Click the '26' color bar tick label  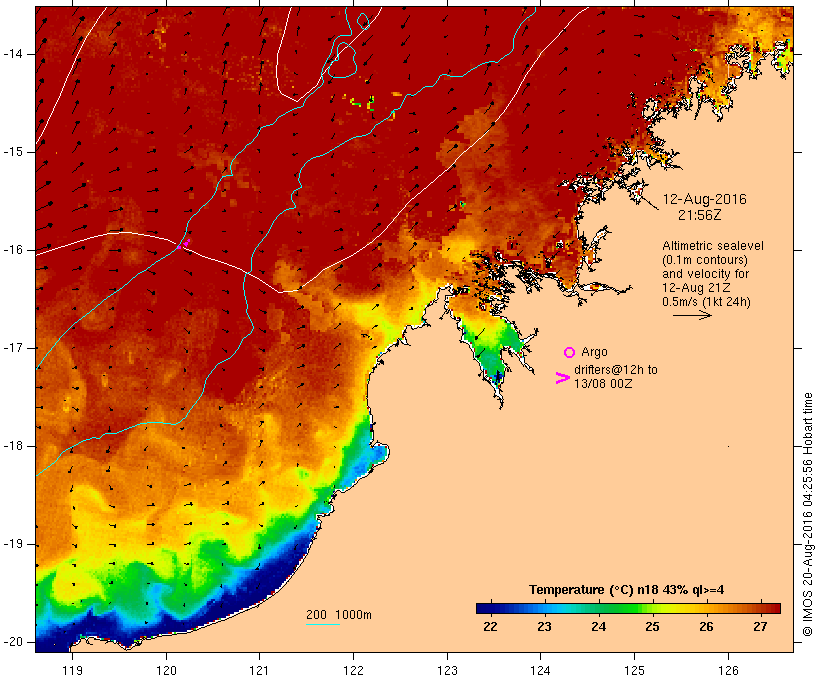(706, 627)
